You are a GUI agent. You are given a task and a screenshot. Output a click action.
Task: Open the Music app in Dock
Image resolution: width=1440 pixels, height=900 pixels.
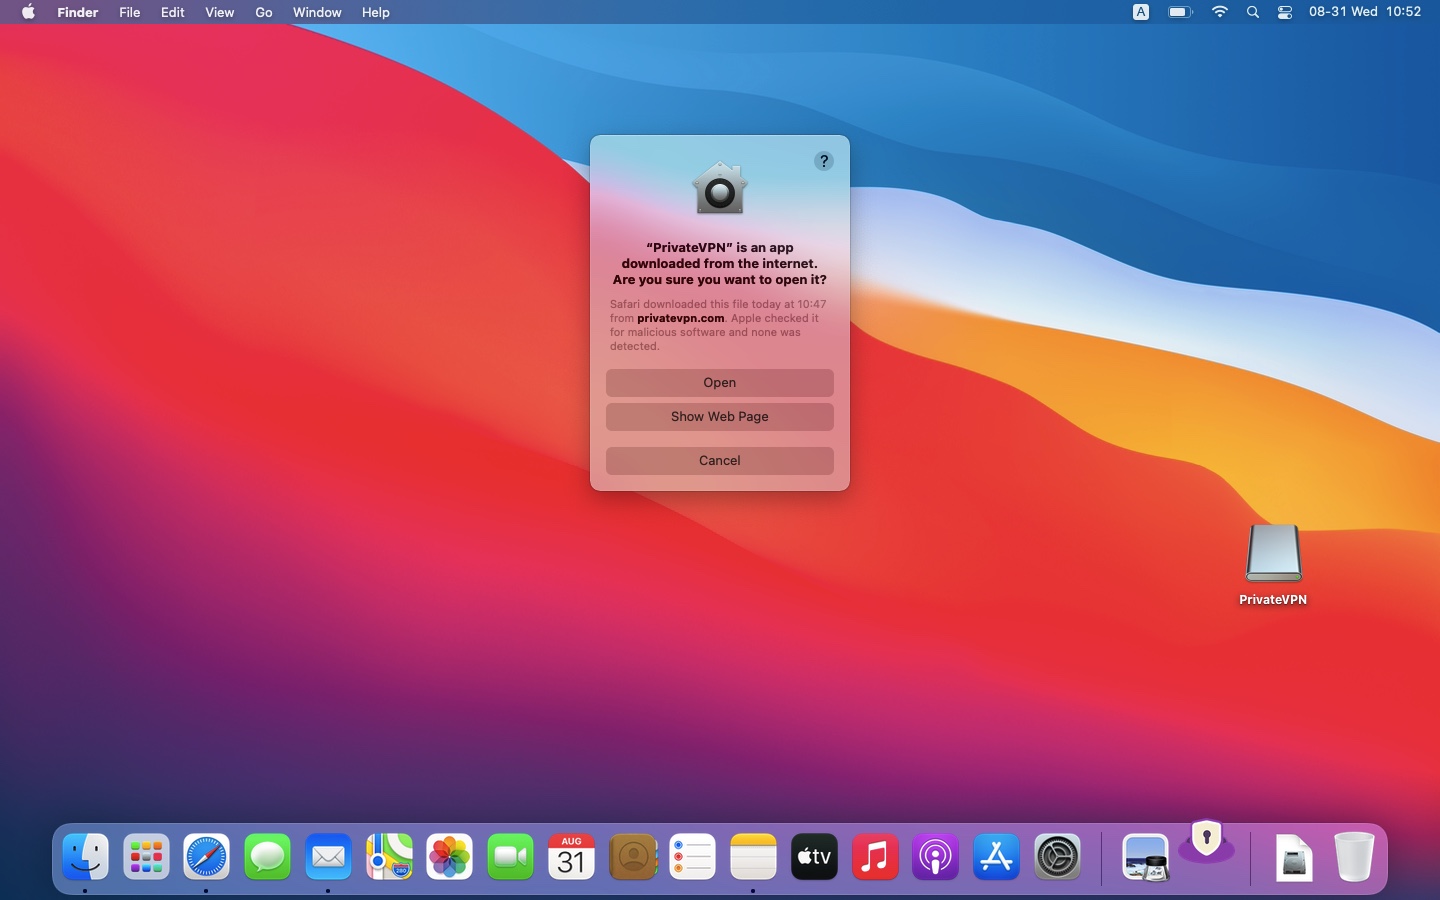tap(875, 857)
